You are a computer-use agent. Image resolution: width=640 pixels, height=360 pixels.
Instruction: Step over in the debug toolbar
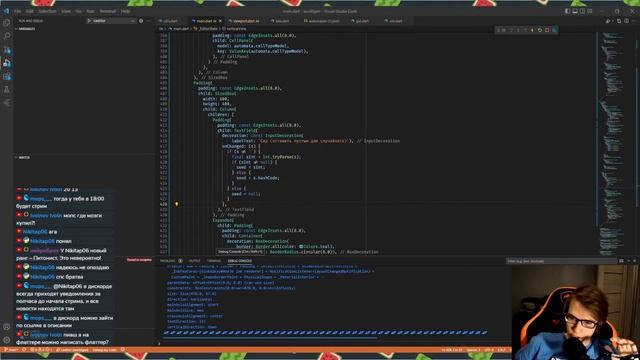click(x=511, y=30)
